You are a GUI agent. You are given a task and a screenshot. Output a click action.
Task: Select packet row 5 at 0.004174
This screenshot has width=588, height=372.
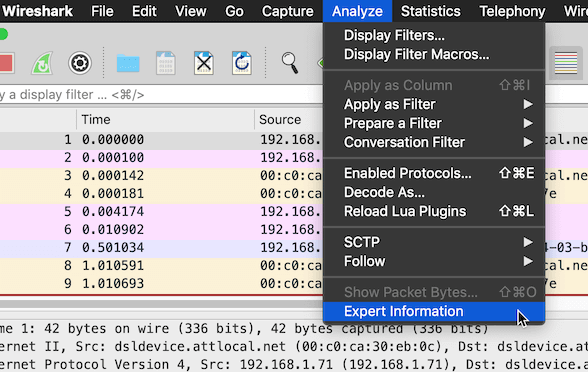(161, 212)
